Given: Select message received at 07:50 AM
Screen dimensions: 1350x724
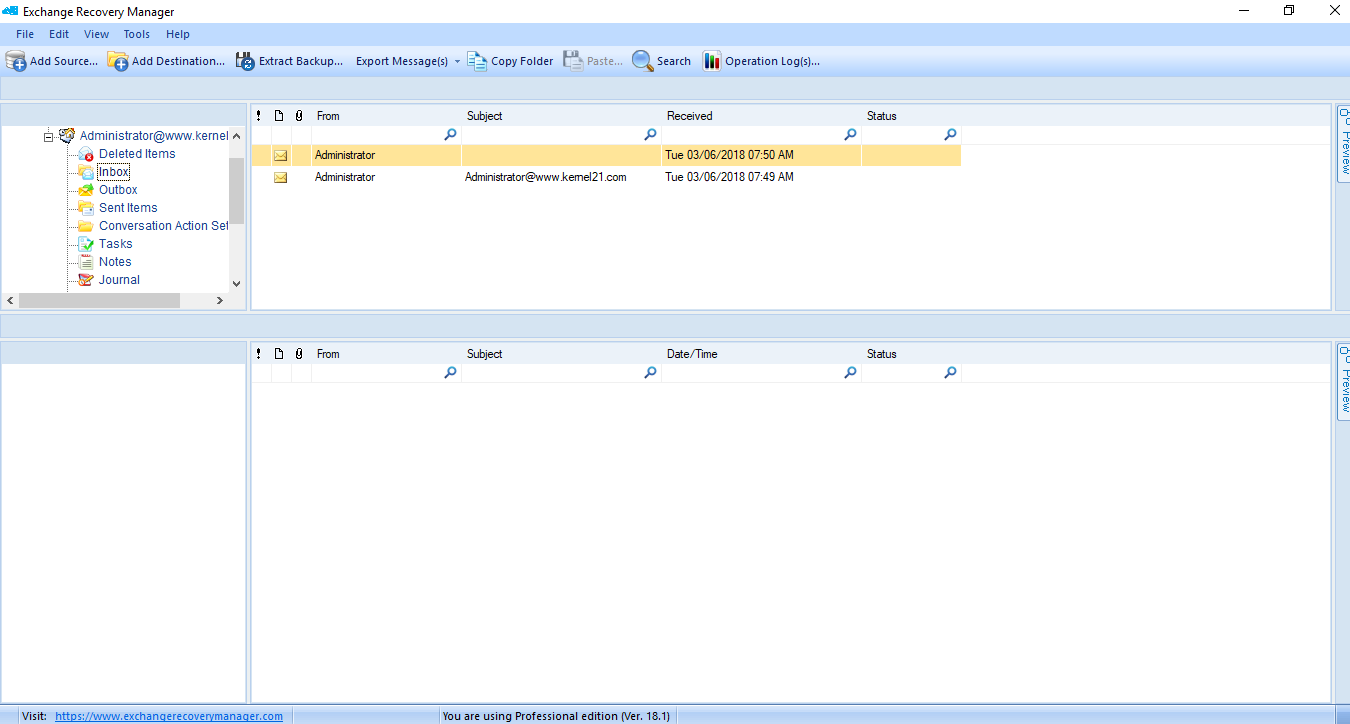Looking at the screenshot, I should click(x=606, y=155).
